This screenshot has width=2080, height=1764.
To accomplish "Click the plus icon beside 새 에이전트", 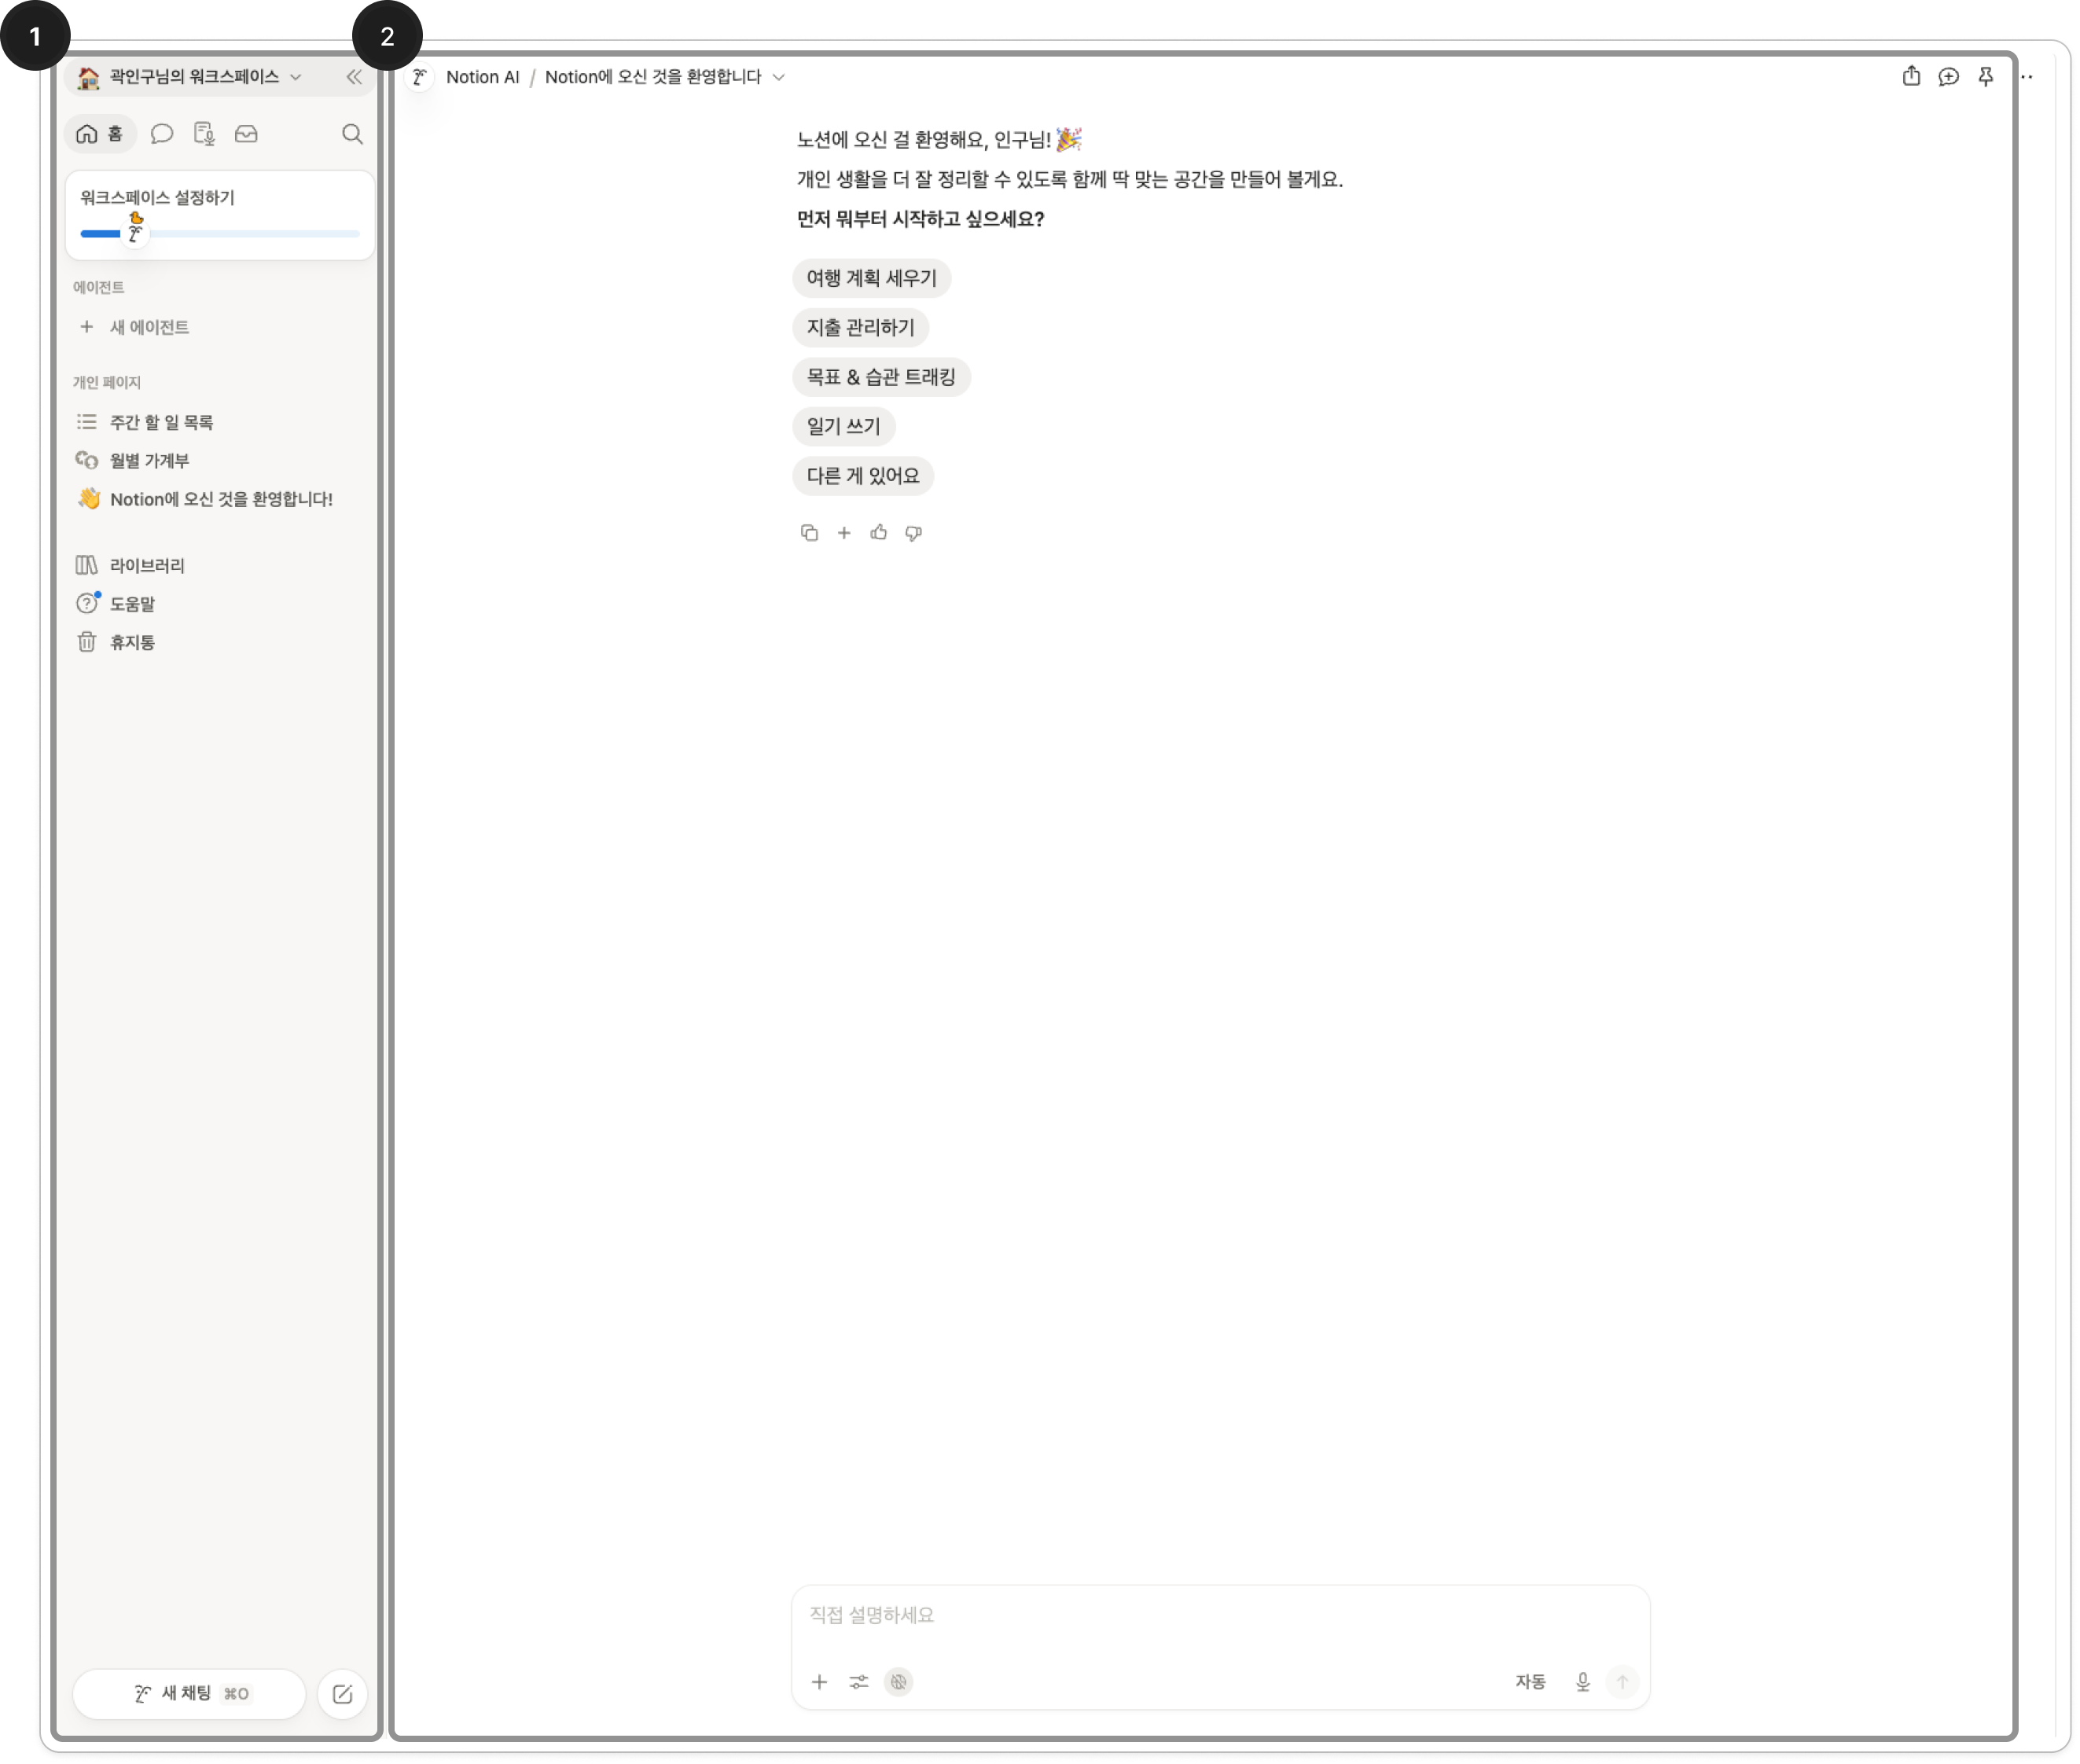I will [87, 327].
